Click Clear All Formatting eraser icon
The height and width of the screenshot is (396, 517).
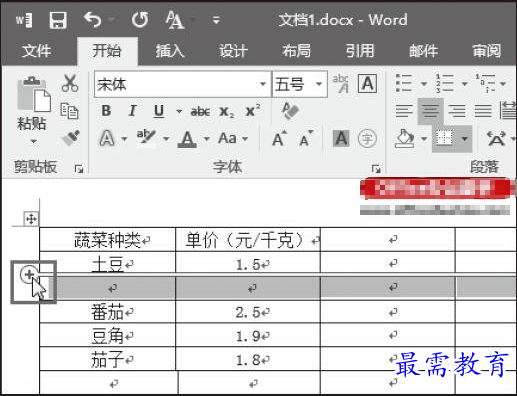[x=290, y=111]
